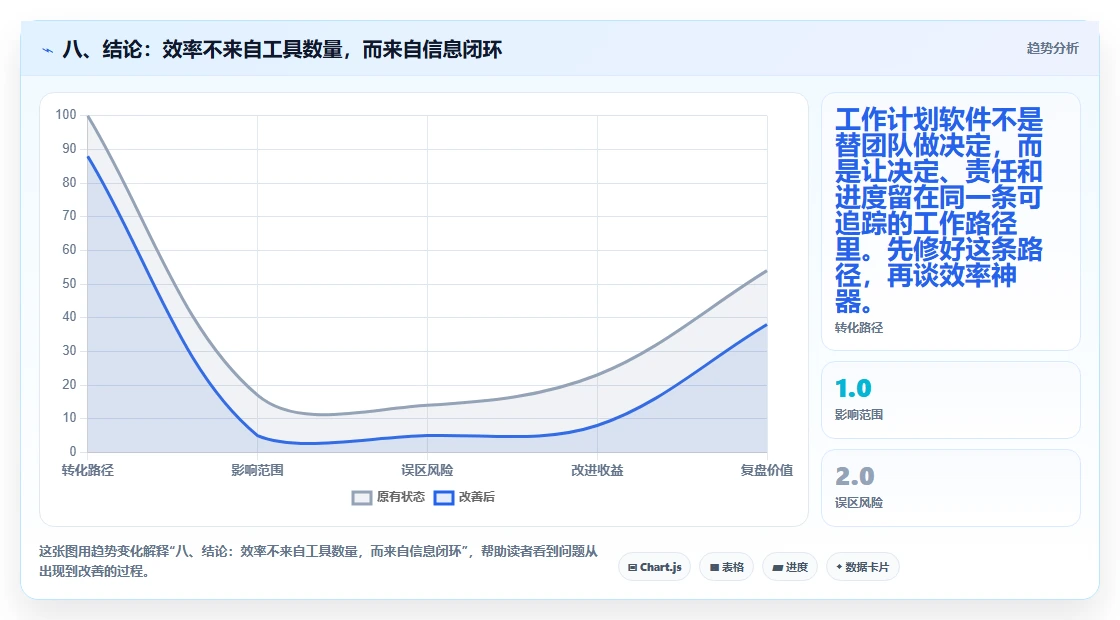Click y-axis value 90
This screenshot has height=620, width=1120.
[x=69, y=149]
